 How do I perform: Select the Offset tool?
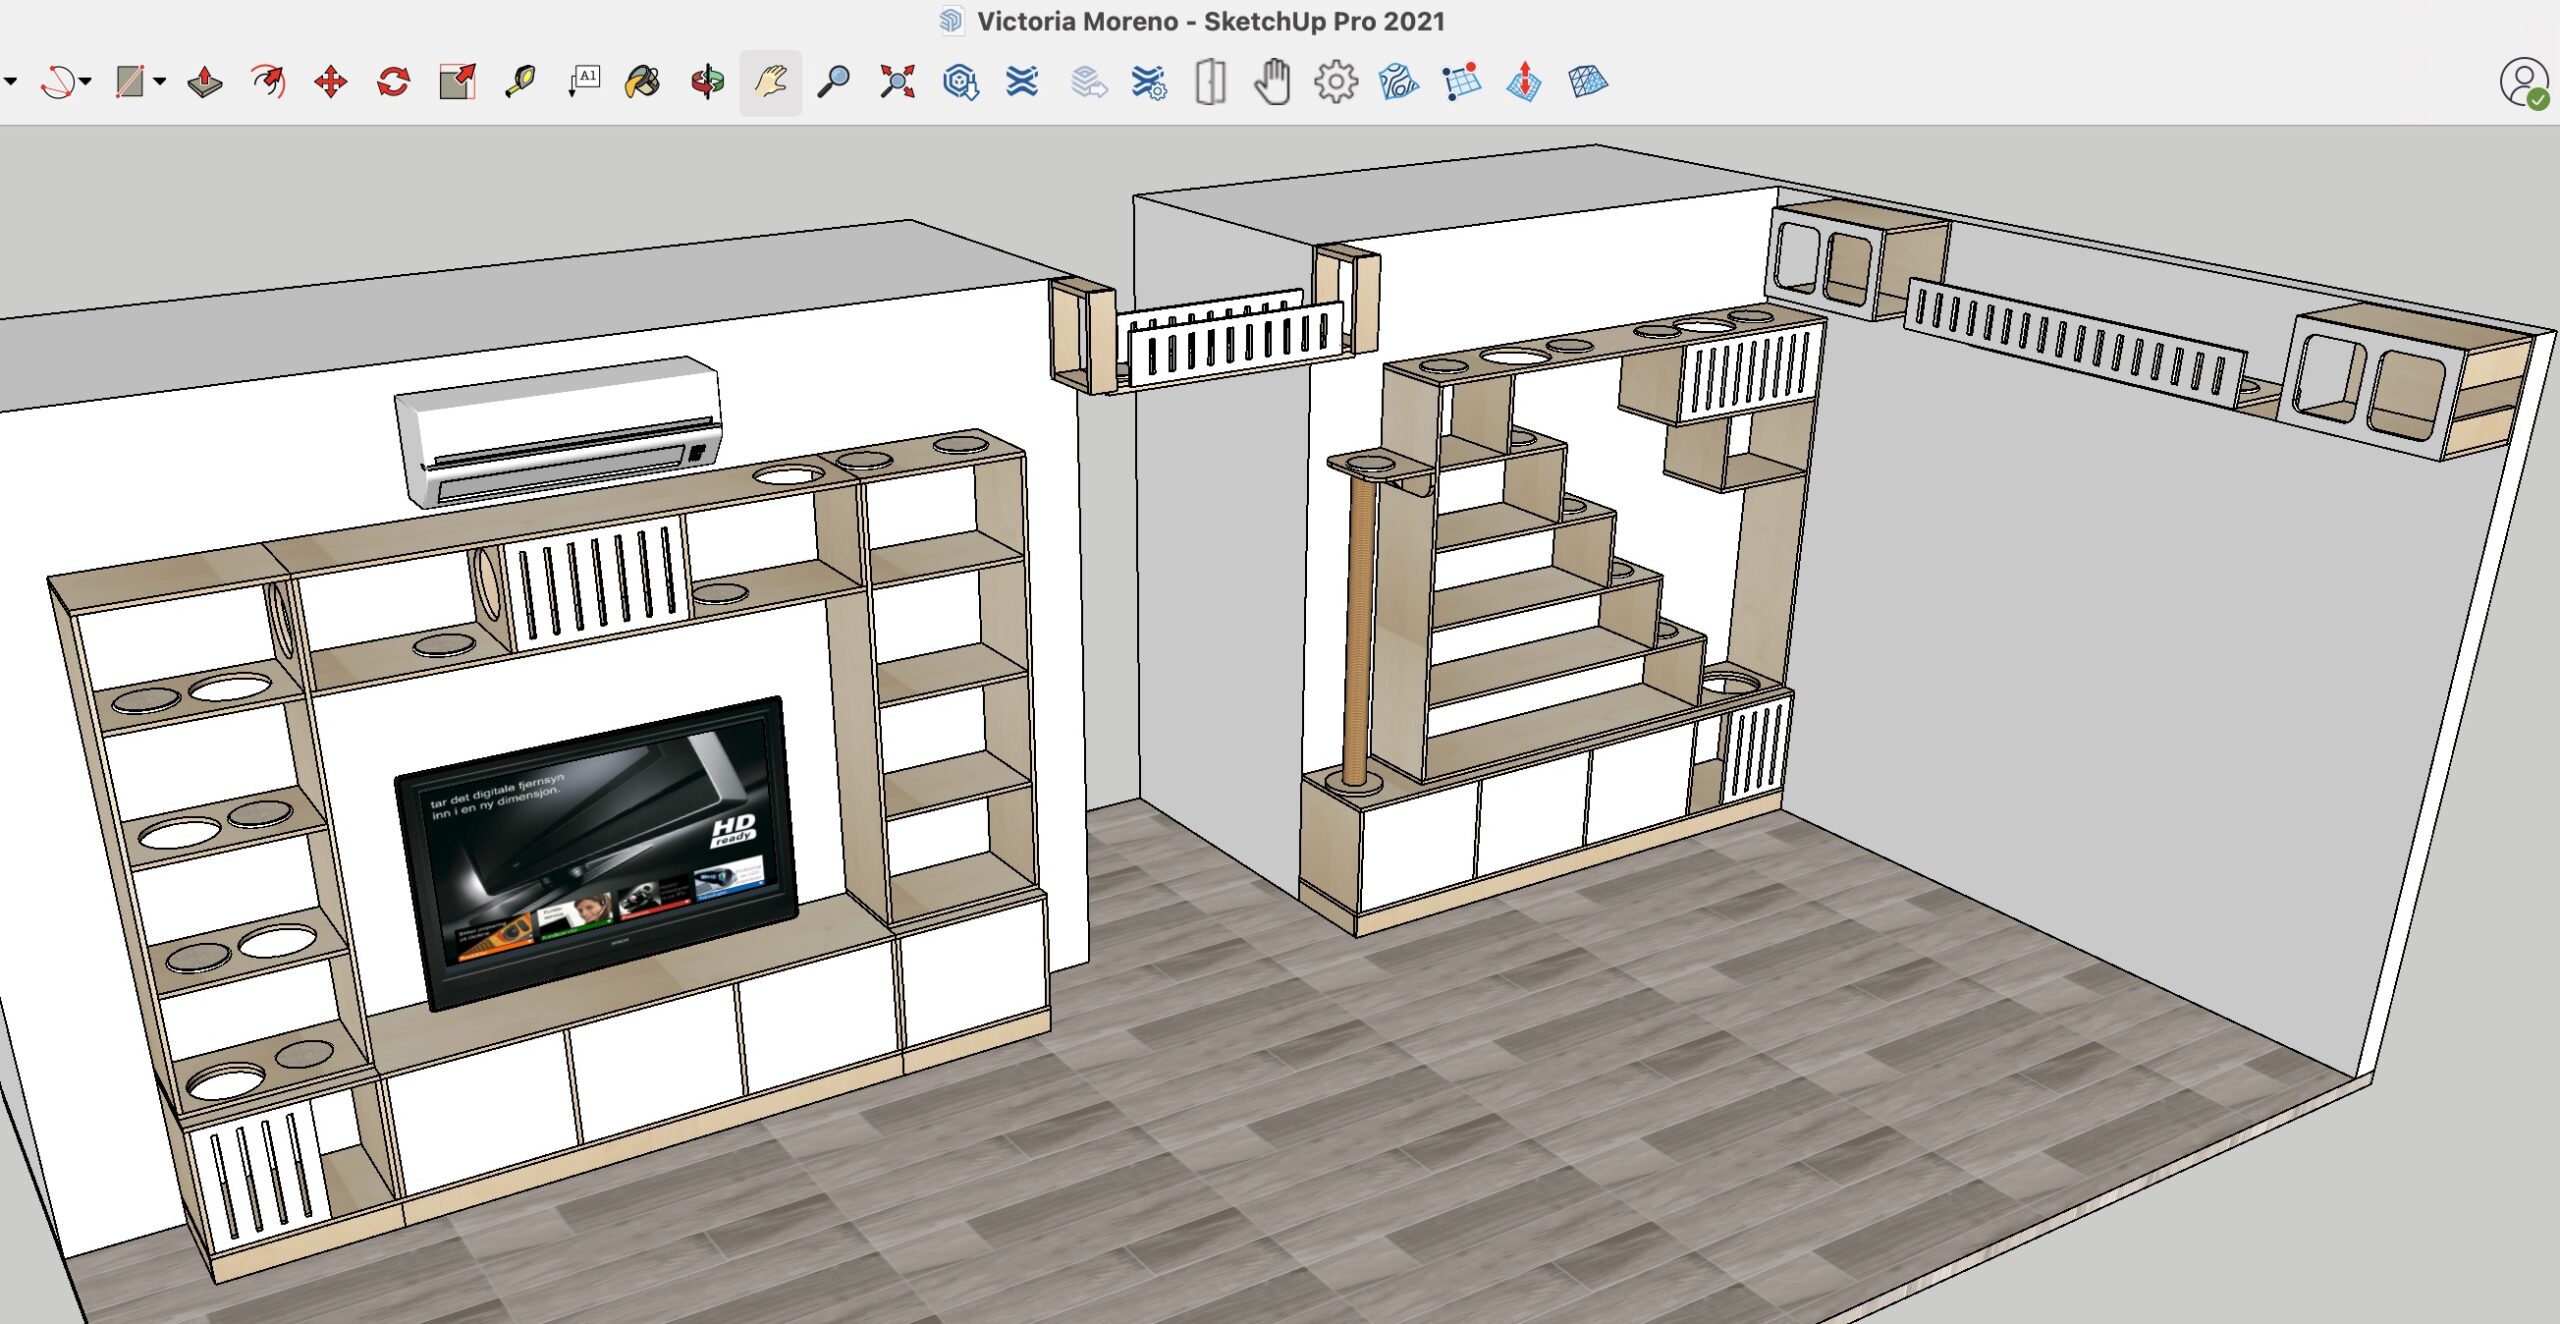point(268,82)
